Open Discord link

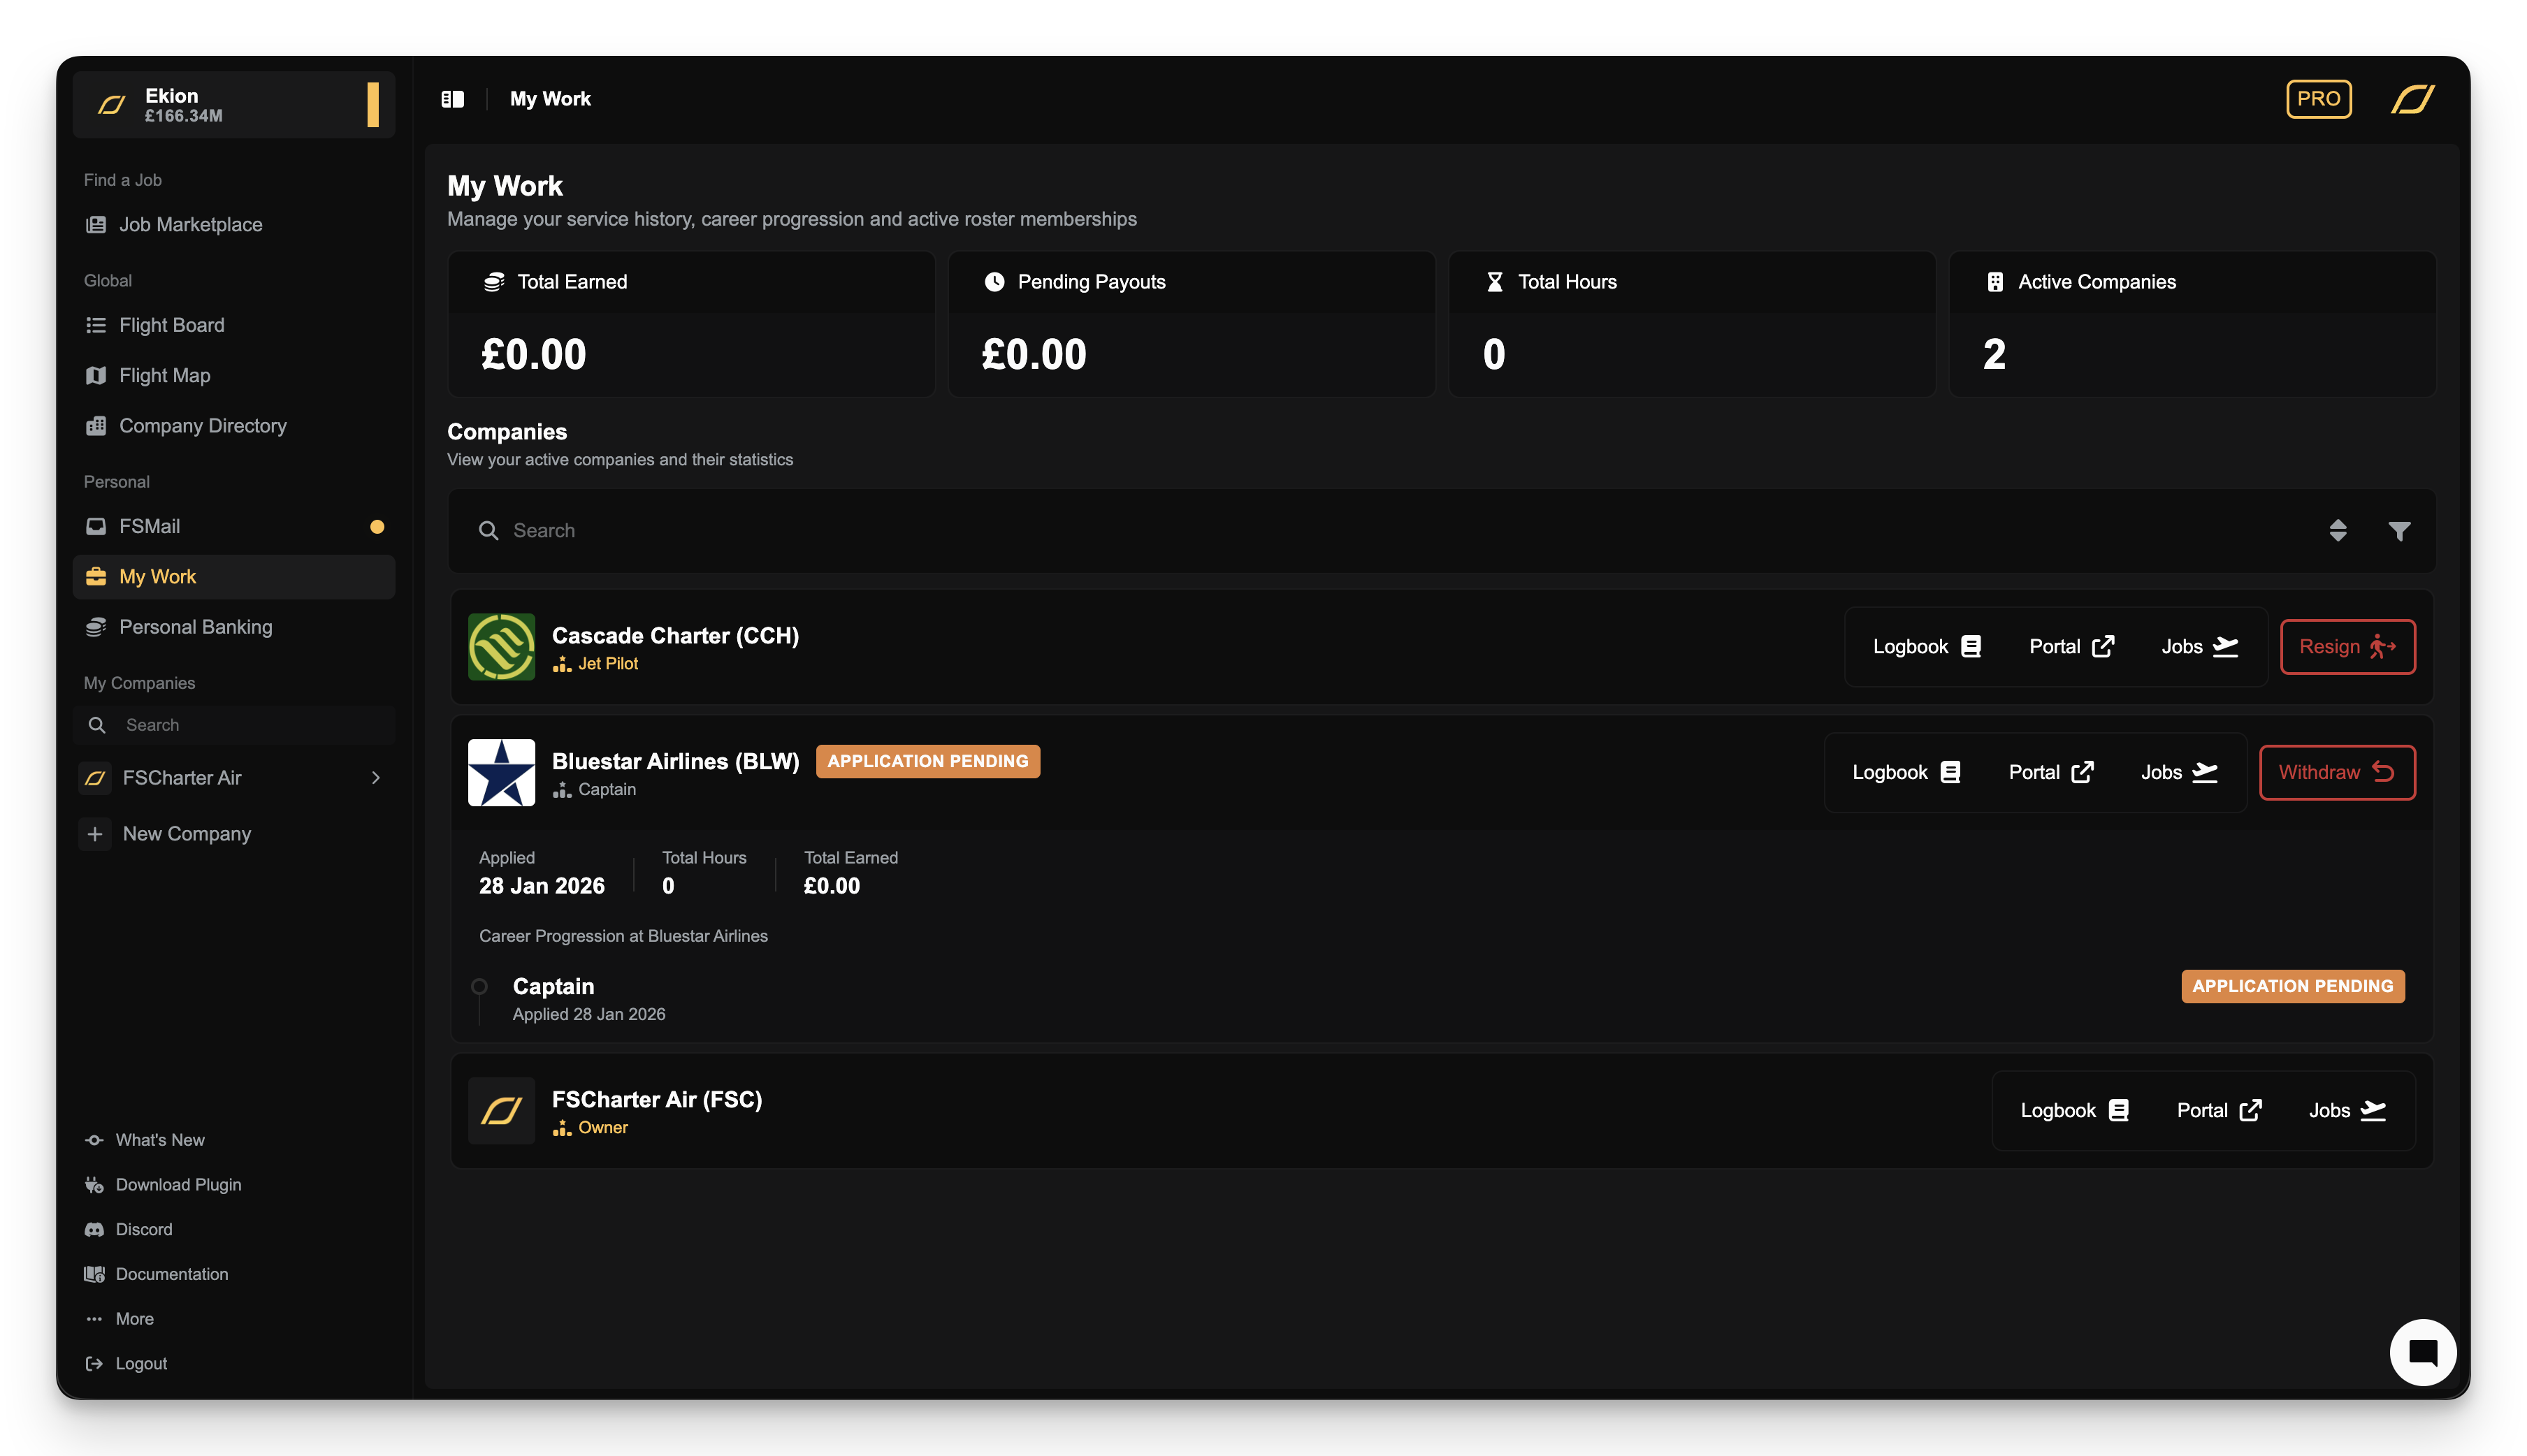(x=144, y=1230)
